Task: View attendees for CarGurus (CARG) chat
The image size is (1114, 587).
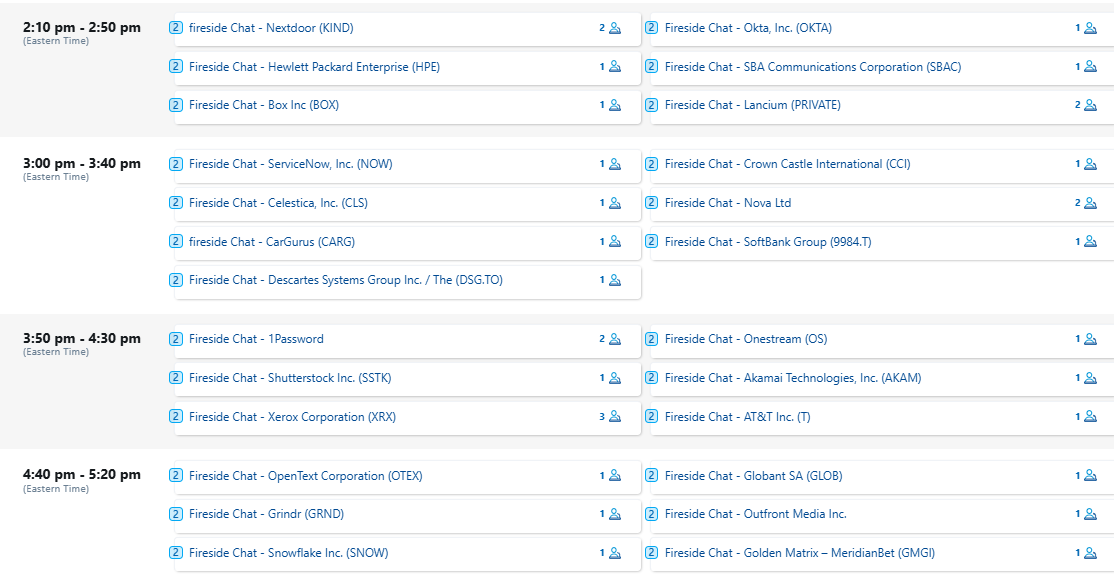Action: click(x=615, y=242)
